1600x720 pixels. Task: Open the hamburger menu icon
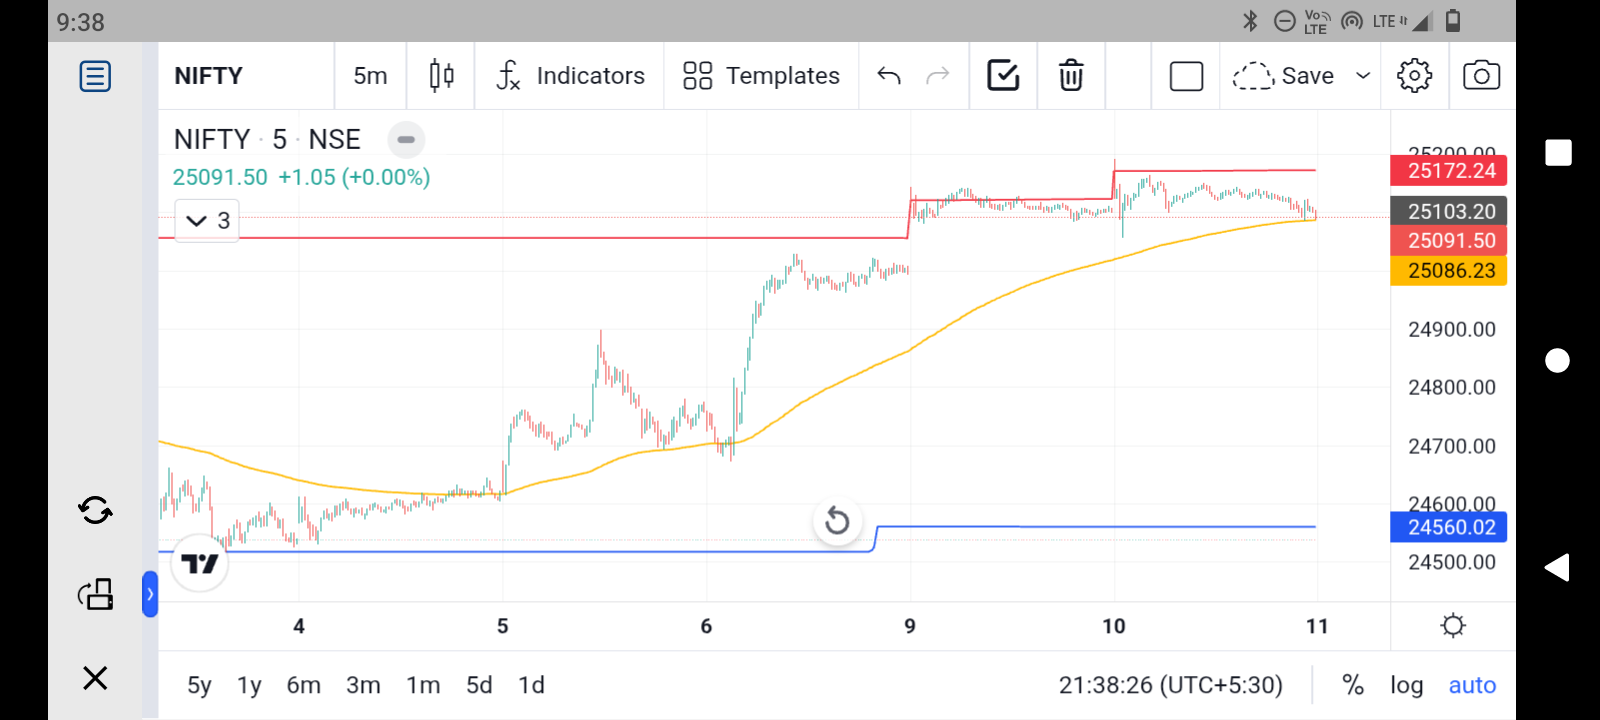click(95, 76)
